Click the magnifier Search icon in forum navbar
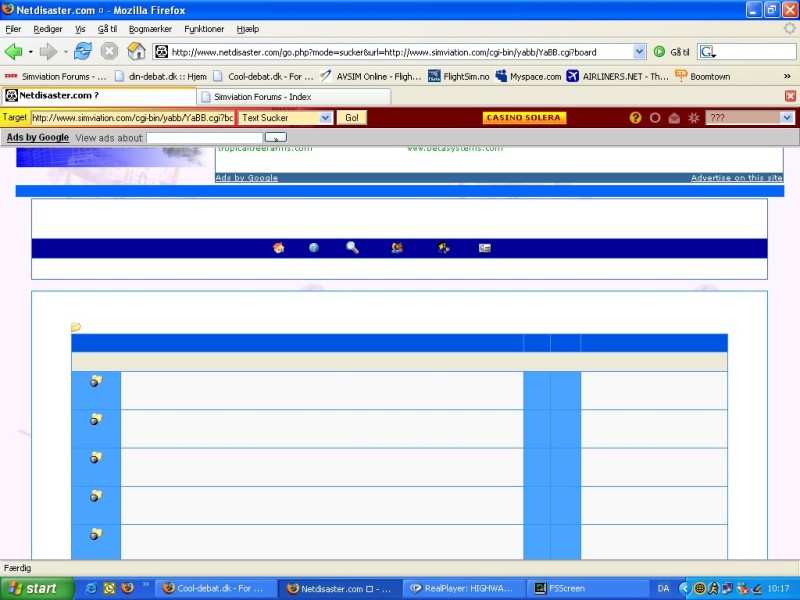The width and height of the screenshot is (800, 600). tap(352, 248)
